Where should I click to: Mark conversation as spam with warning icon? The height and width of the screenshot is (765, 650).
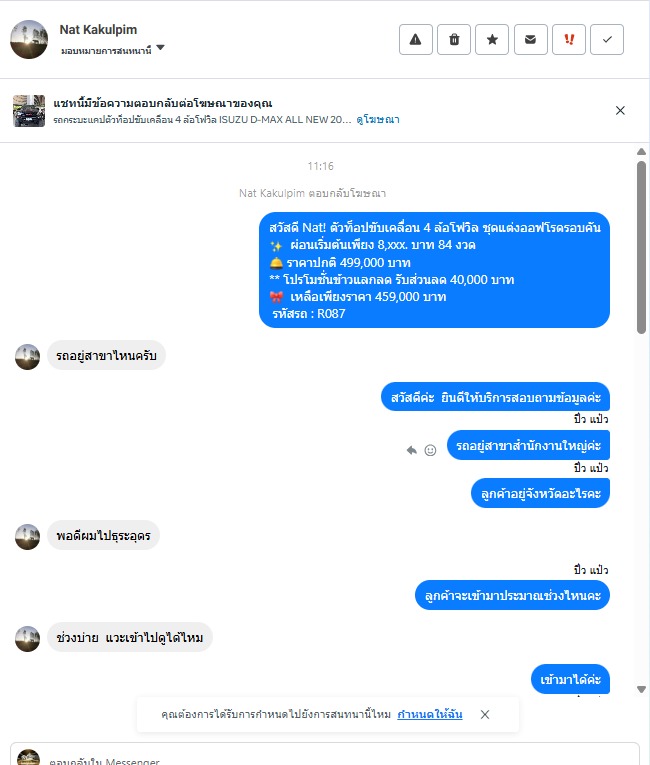pyautogui.click(x=416, y=40)
